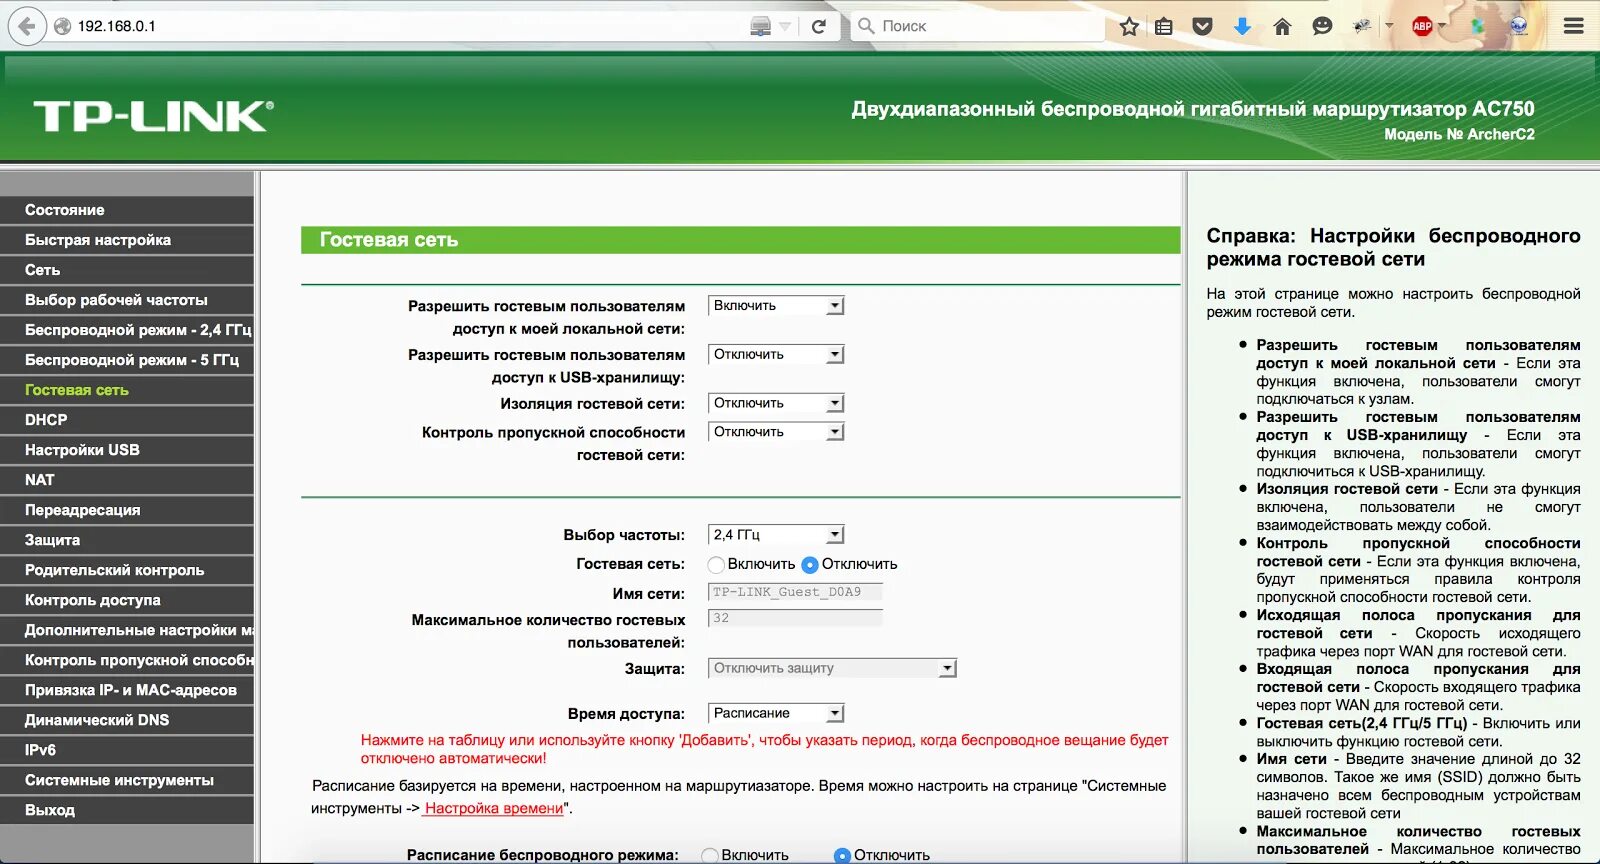1600x864 pixels.
Task: Click the TP-LINK logo
Action: tap(153, 116)
